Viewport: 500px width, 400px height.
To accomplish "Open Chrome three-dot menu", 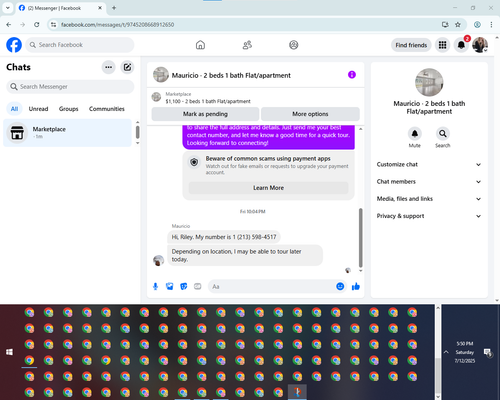I will (491, 25).
